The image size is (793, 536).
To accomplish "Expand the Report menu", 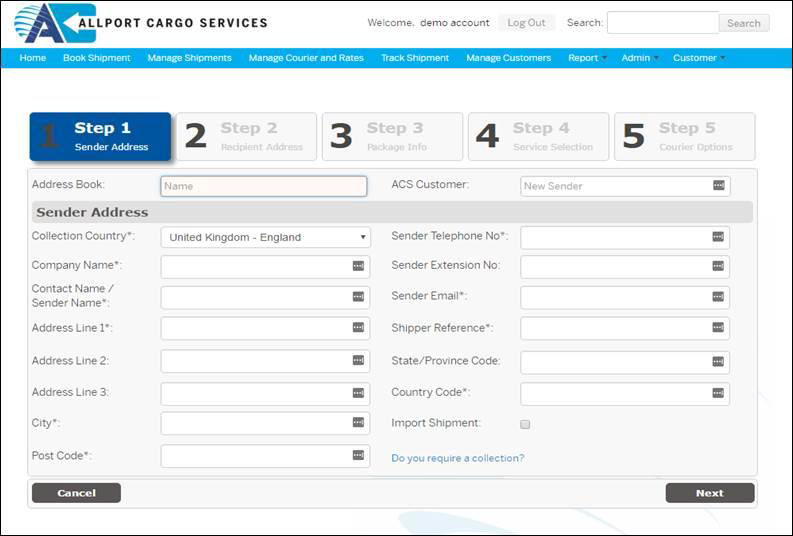I will [587, 58].
